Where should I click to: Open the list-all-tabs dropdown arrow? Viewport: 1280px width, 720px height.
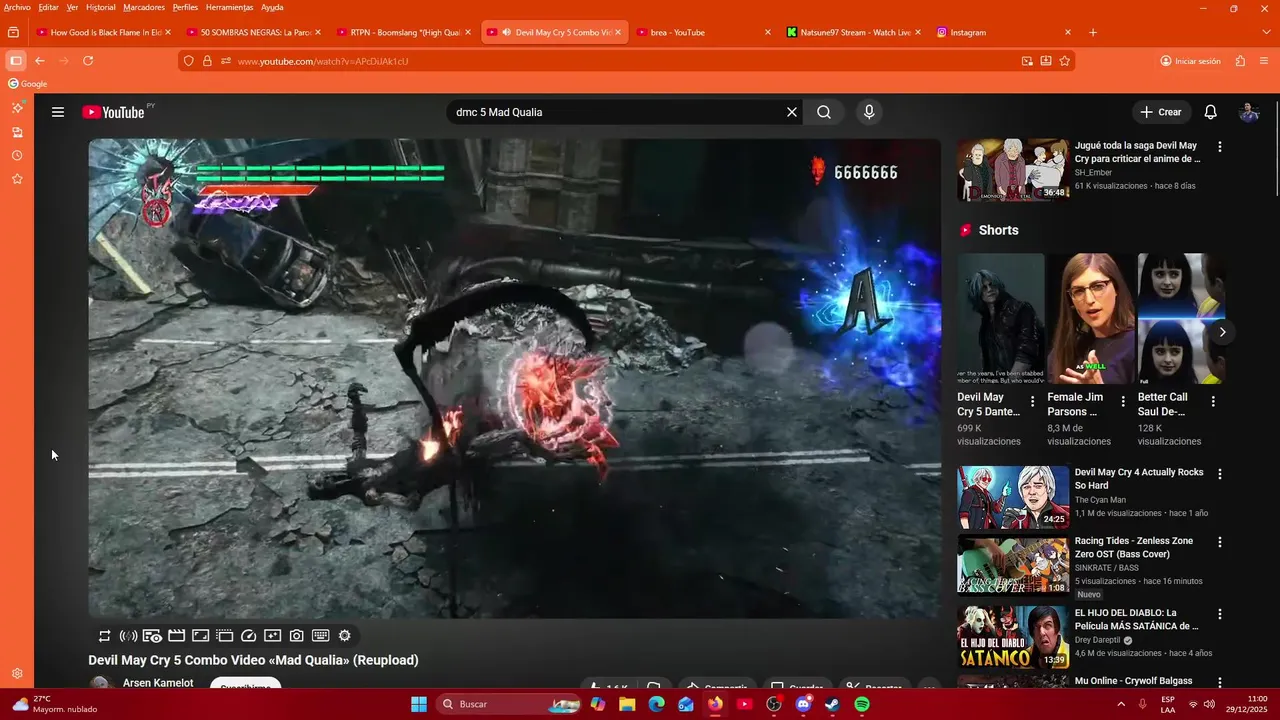[x=1267, y=32]
